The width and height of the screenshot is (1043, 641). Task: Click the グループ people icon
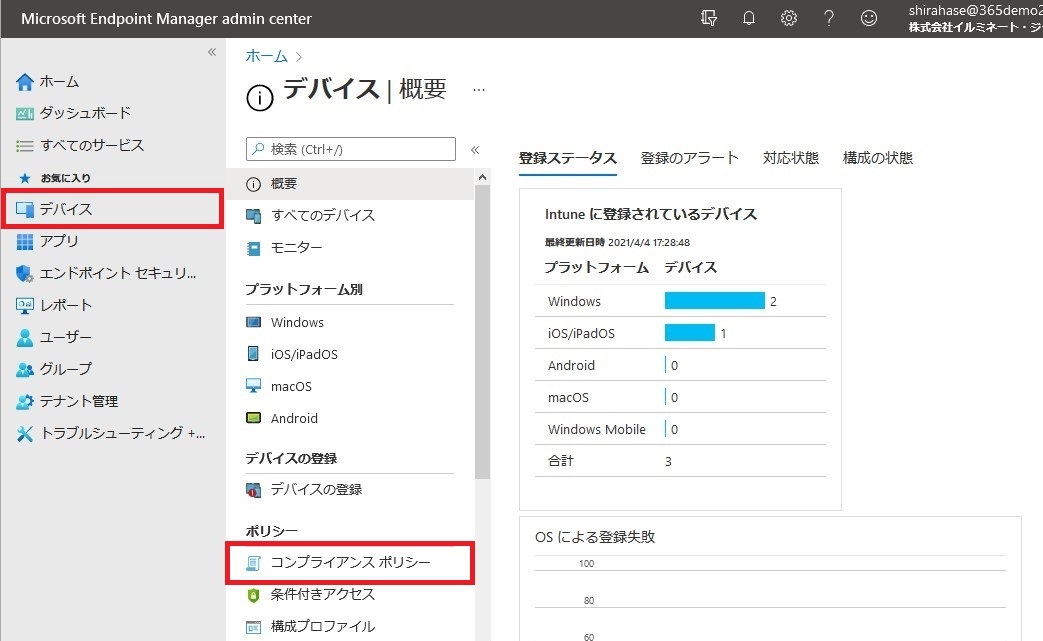coord(25,370)
